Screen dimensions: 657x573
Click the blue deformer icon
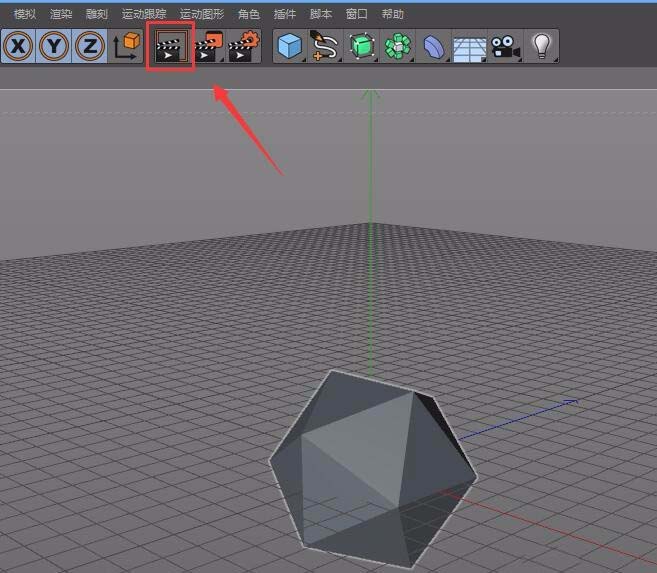click(x=434, y=47)
